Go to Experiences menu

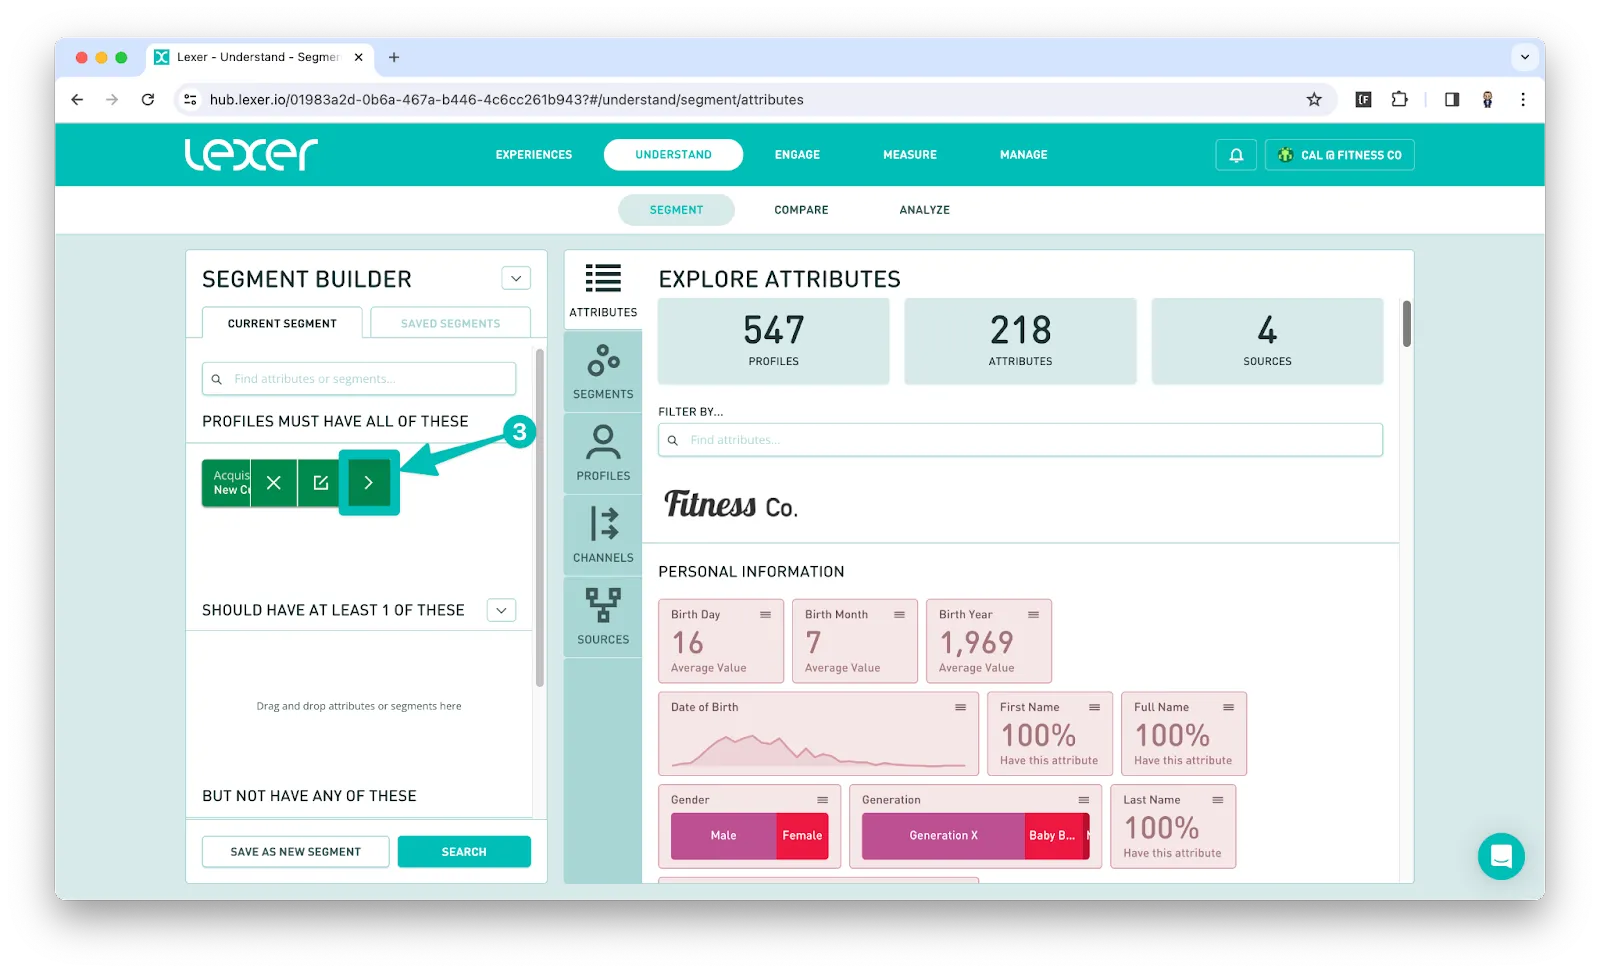coord(534,155)
